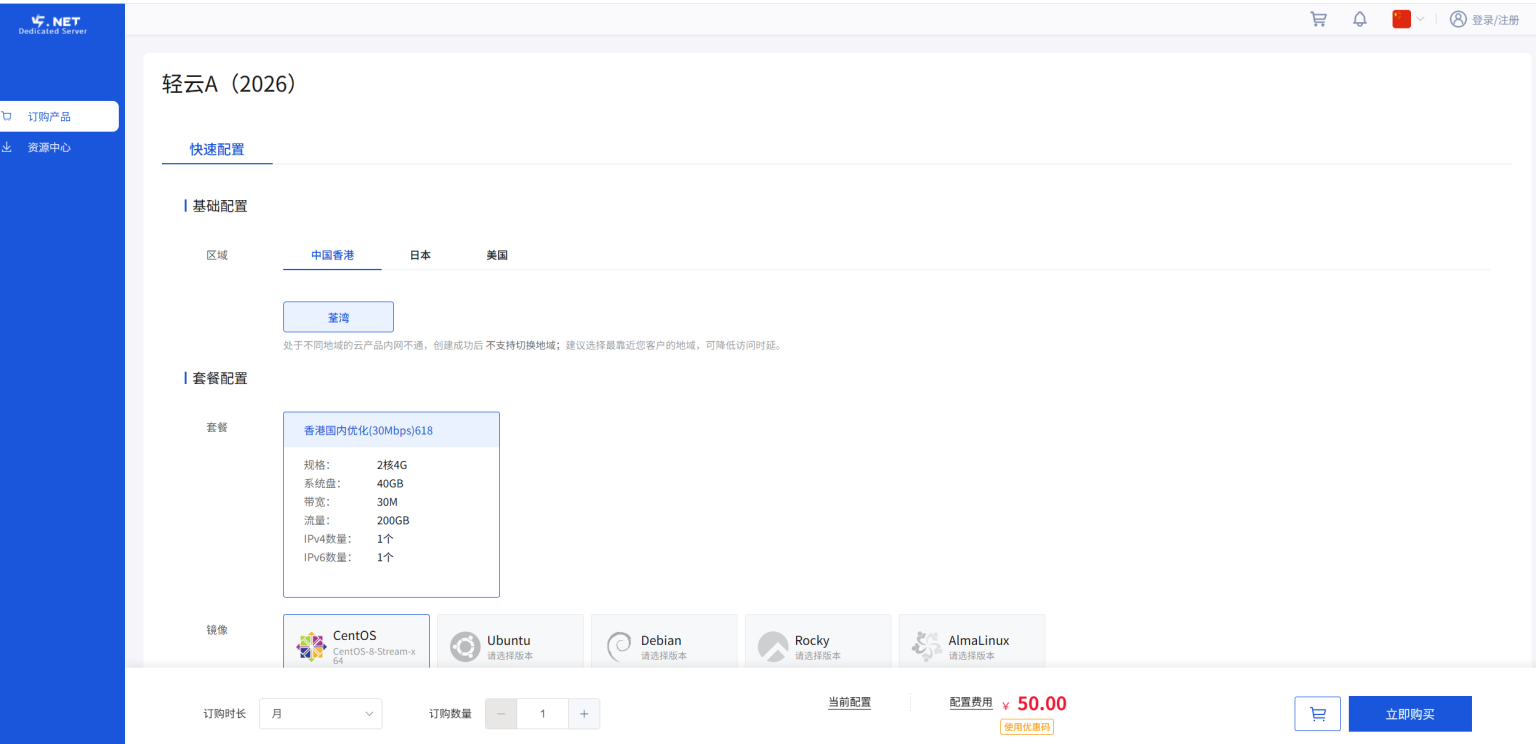
Task: Click the 40GB system disk value
Action: pos(390,483)
